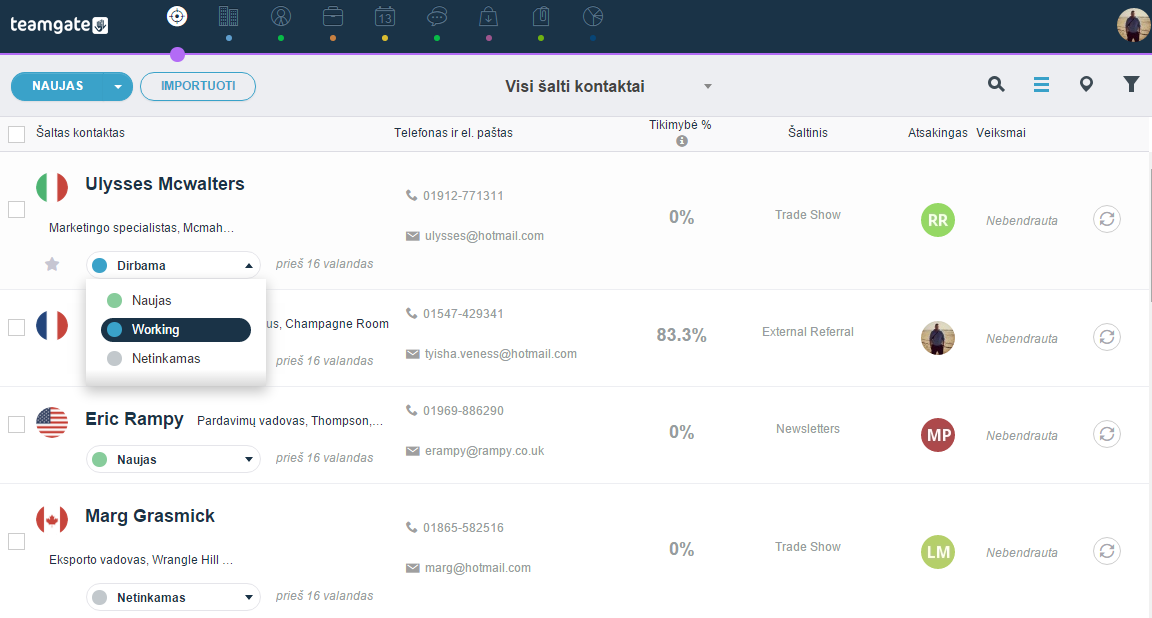Open the Eric Rampy lead name
Screen dimensions: 1152x618
coord(134,419)
